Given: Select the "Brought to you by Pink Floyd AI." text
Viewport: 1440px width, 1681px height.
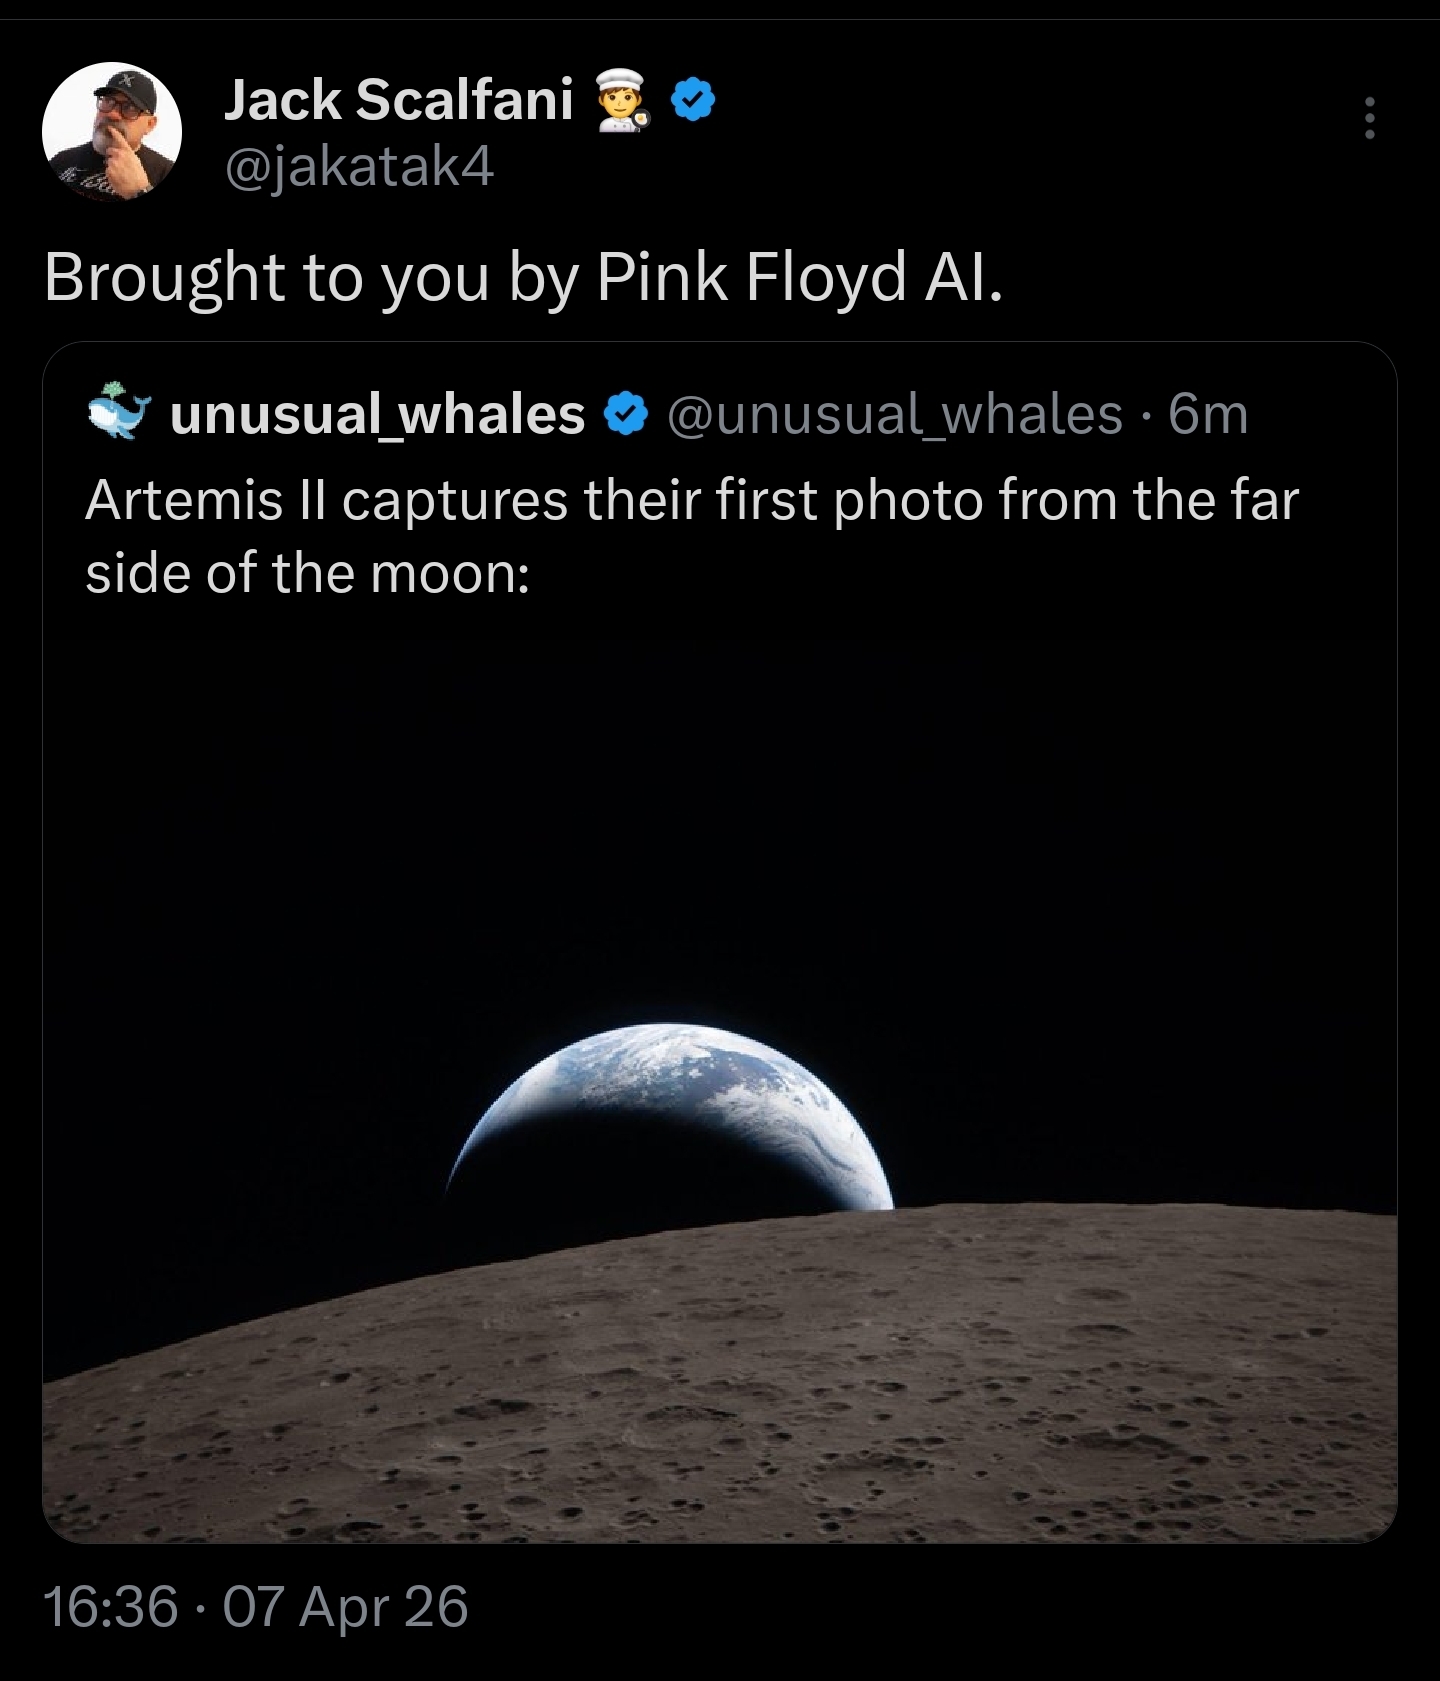Looking at the screenshot, I should click(x=523, y=277).
